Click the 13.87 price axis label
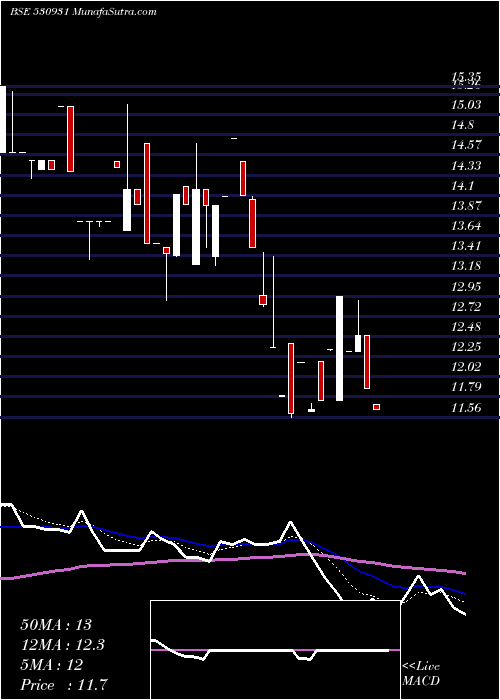Image resolution: width=500 pixels, height=700 pixels. coord(466,206)
